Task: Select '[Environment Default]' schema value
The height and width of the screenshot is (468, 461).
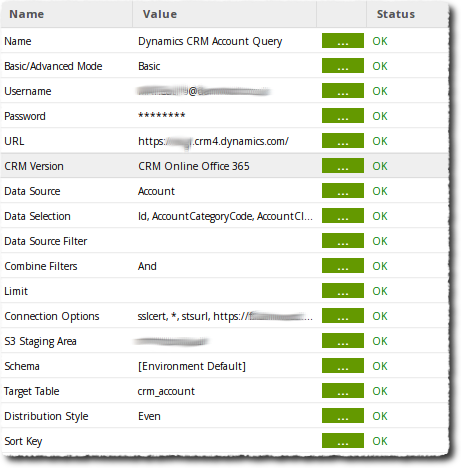Action: [x=192, y=366]
